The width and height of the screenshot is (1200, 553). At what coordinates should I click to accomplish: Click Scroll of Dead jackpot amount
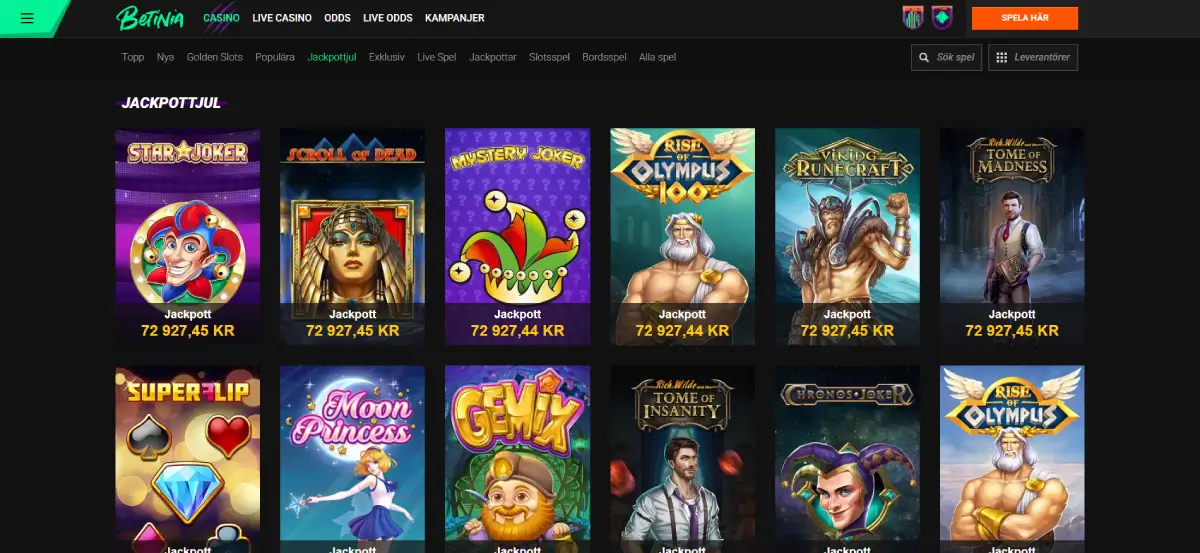click(352, 330)
